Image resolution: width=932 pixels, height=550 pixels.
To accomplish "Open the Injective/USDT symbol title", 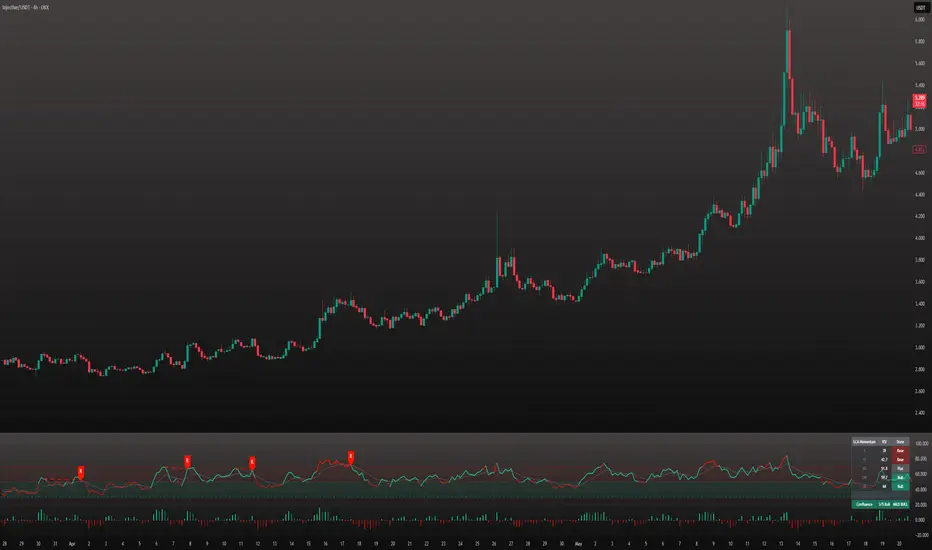I will pos(26,8).
